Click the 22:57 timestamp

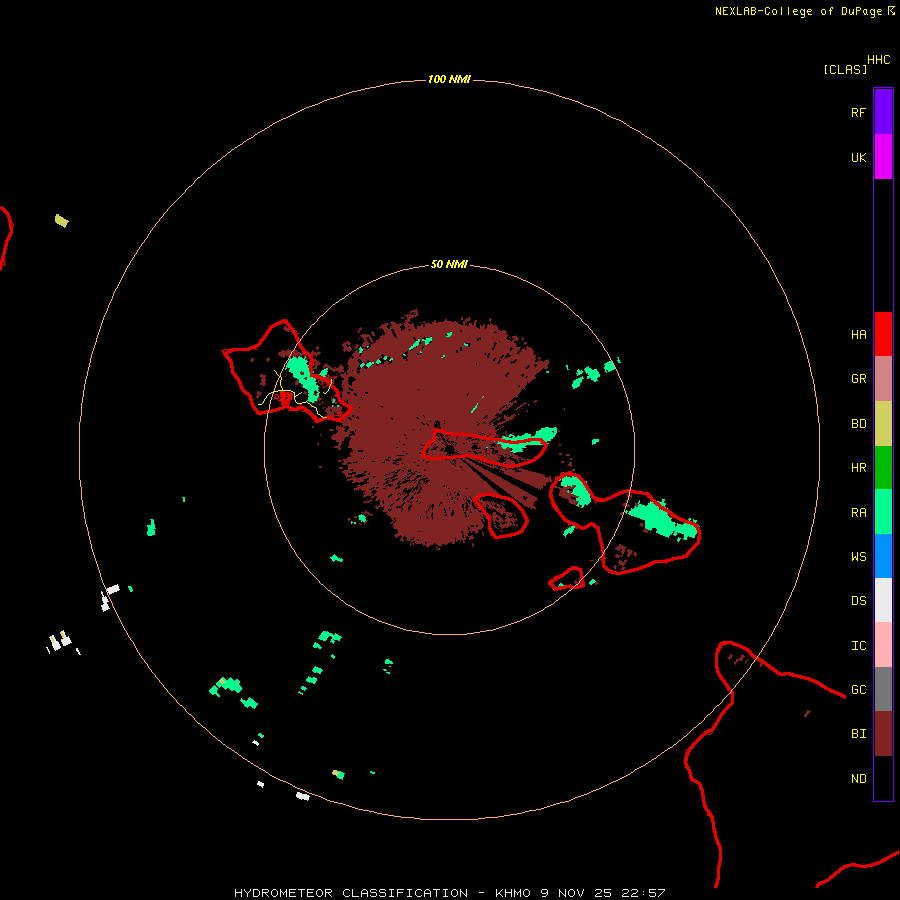click(x=644, y=893)
